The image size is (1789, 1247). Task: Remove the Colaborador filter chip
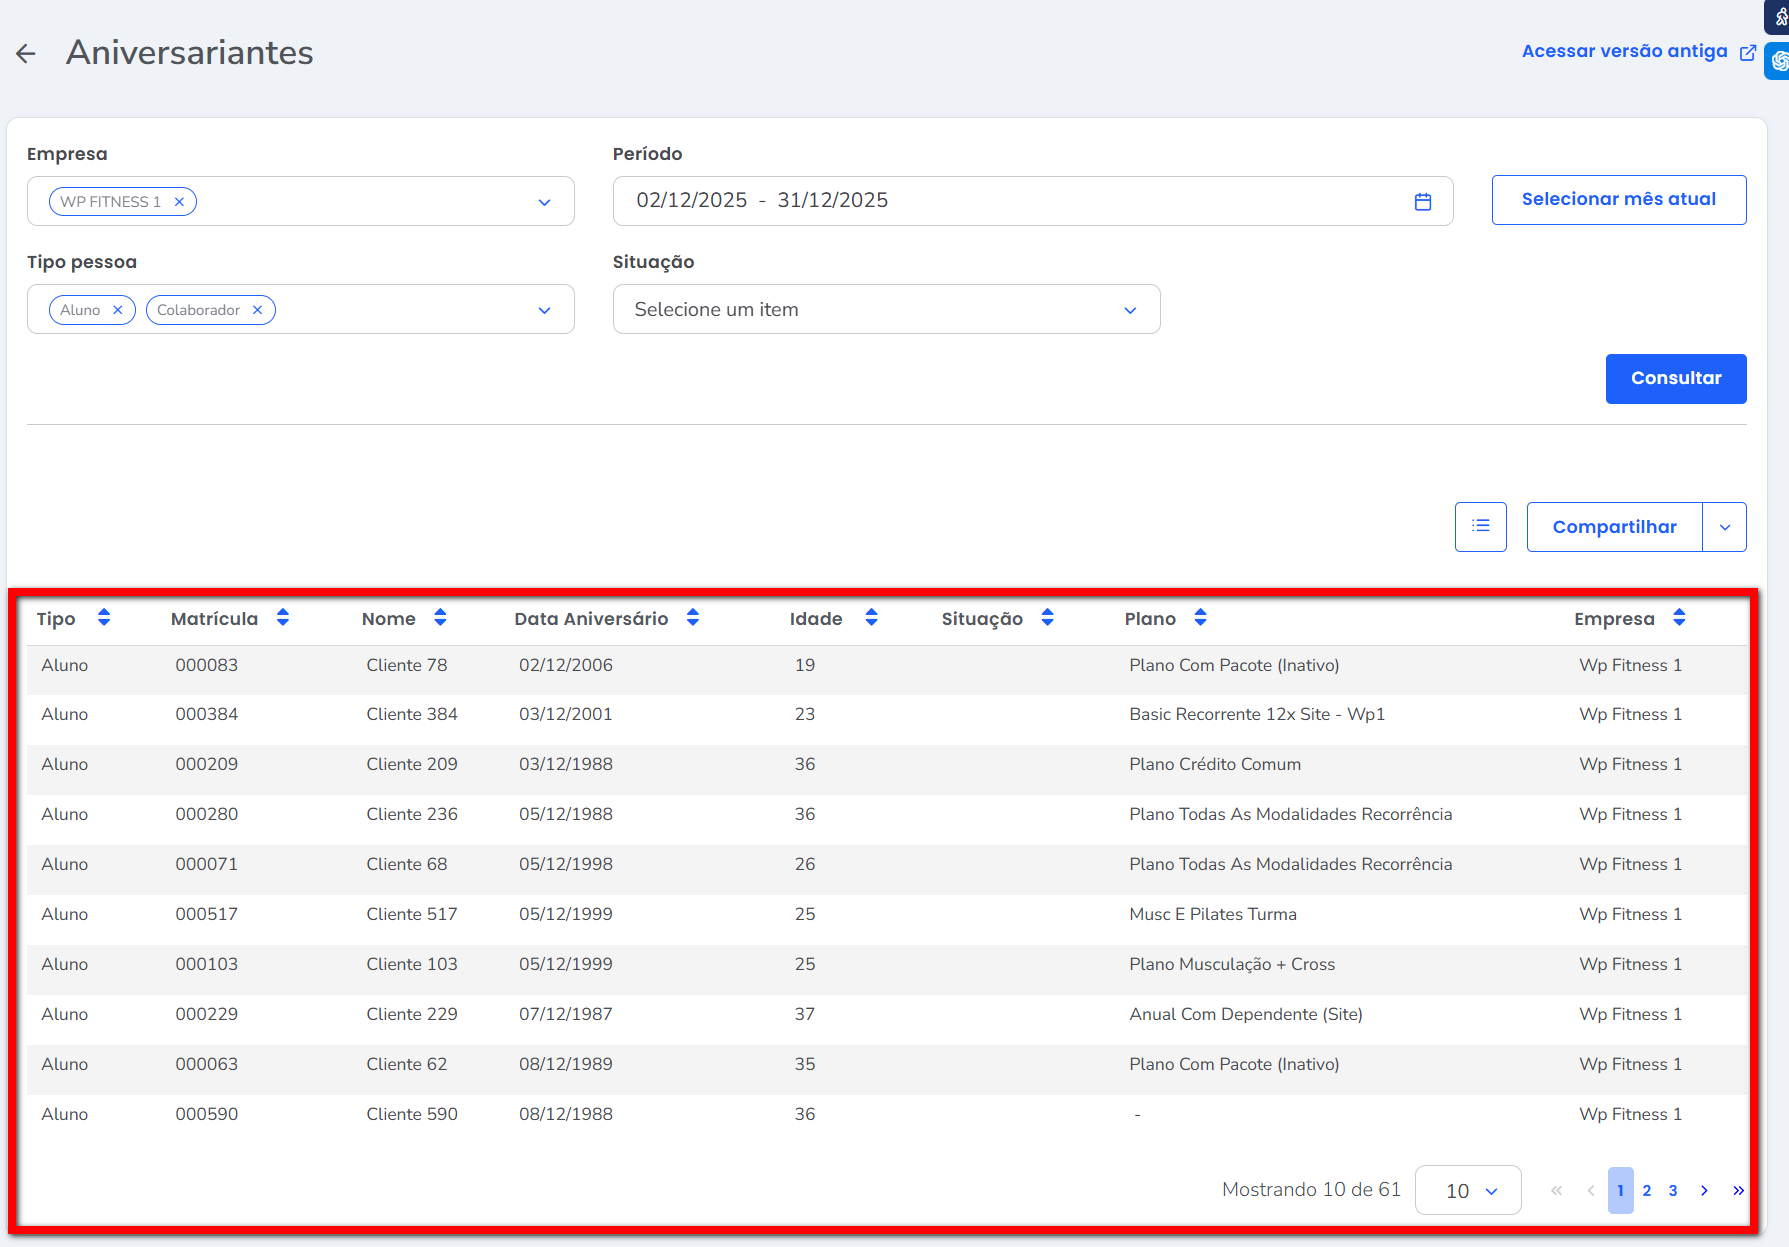257,310
